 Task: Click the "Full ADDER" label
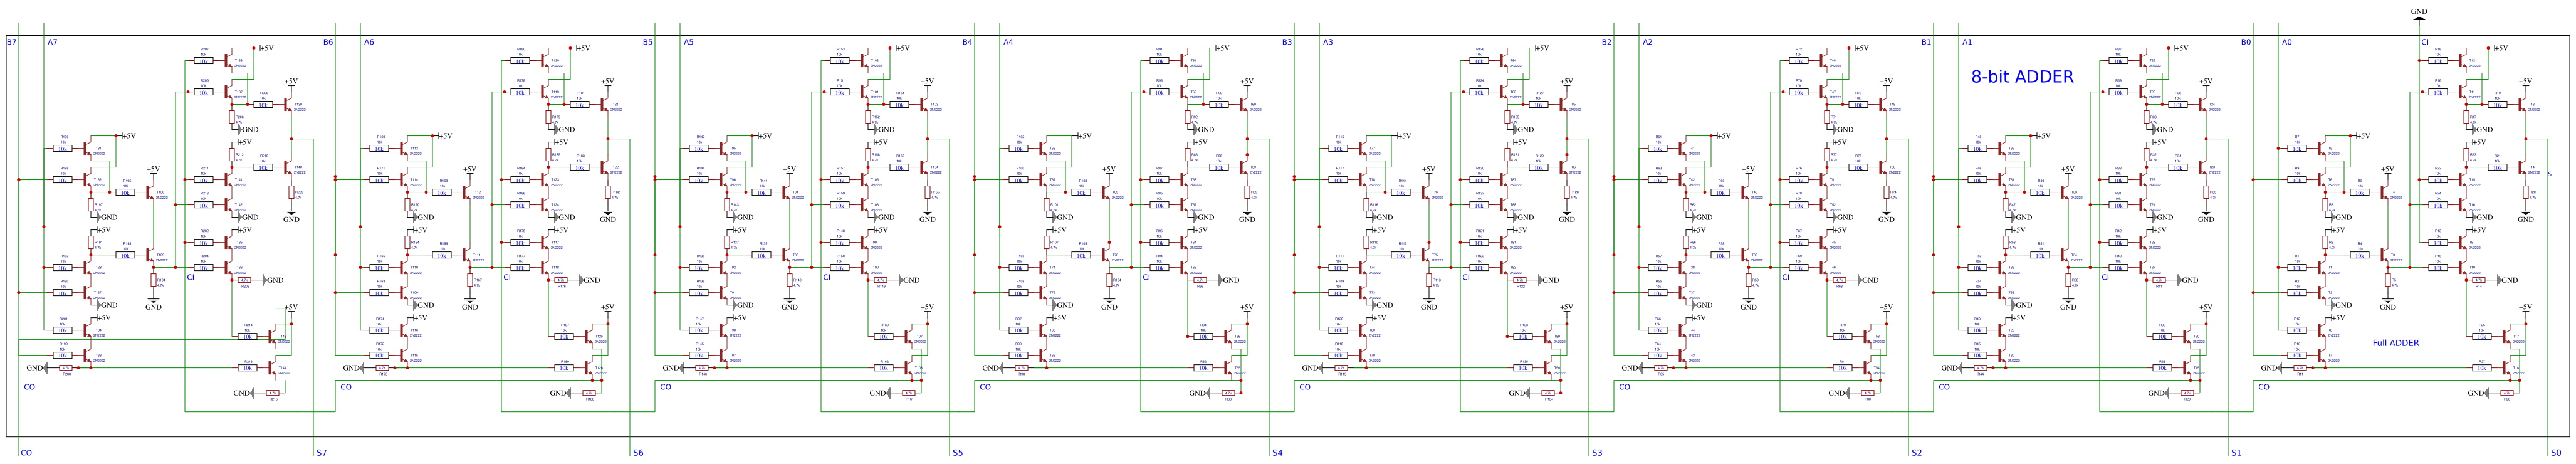coord(2396,343)
